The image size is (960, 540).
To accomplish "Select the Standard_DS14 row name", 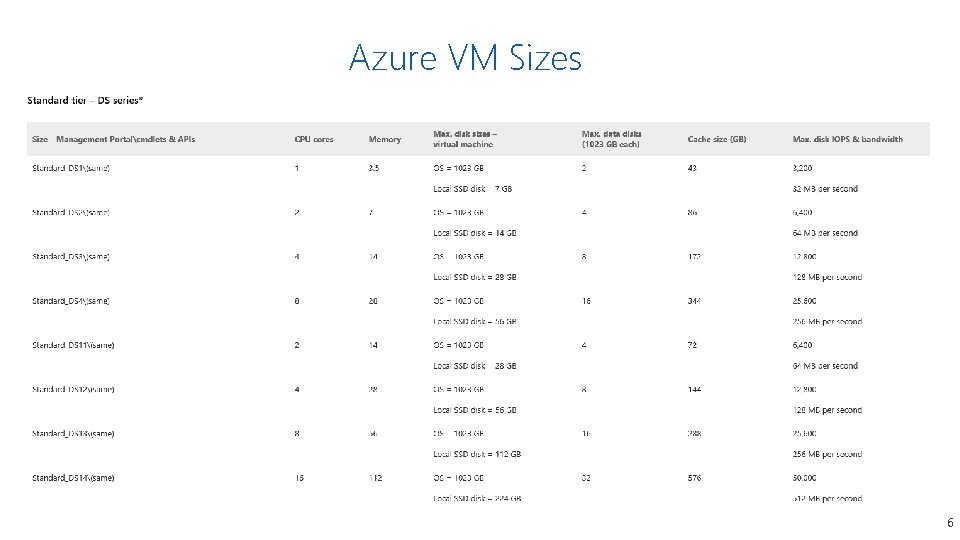I will [x=73, y=478].
